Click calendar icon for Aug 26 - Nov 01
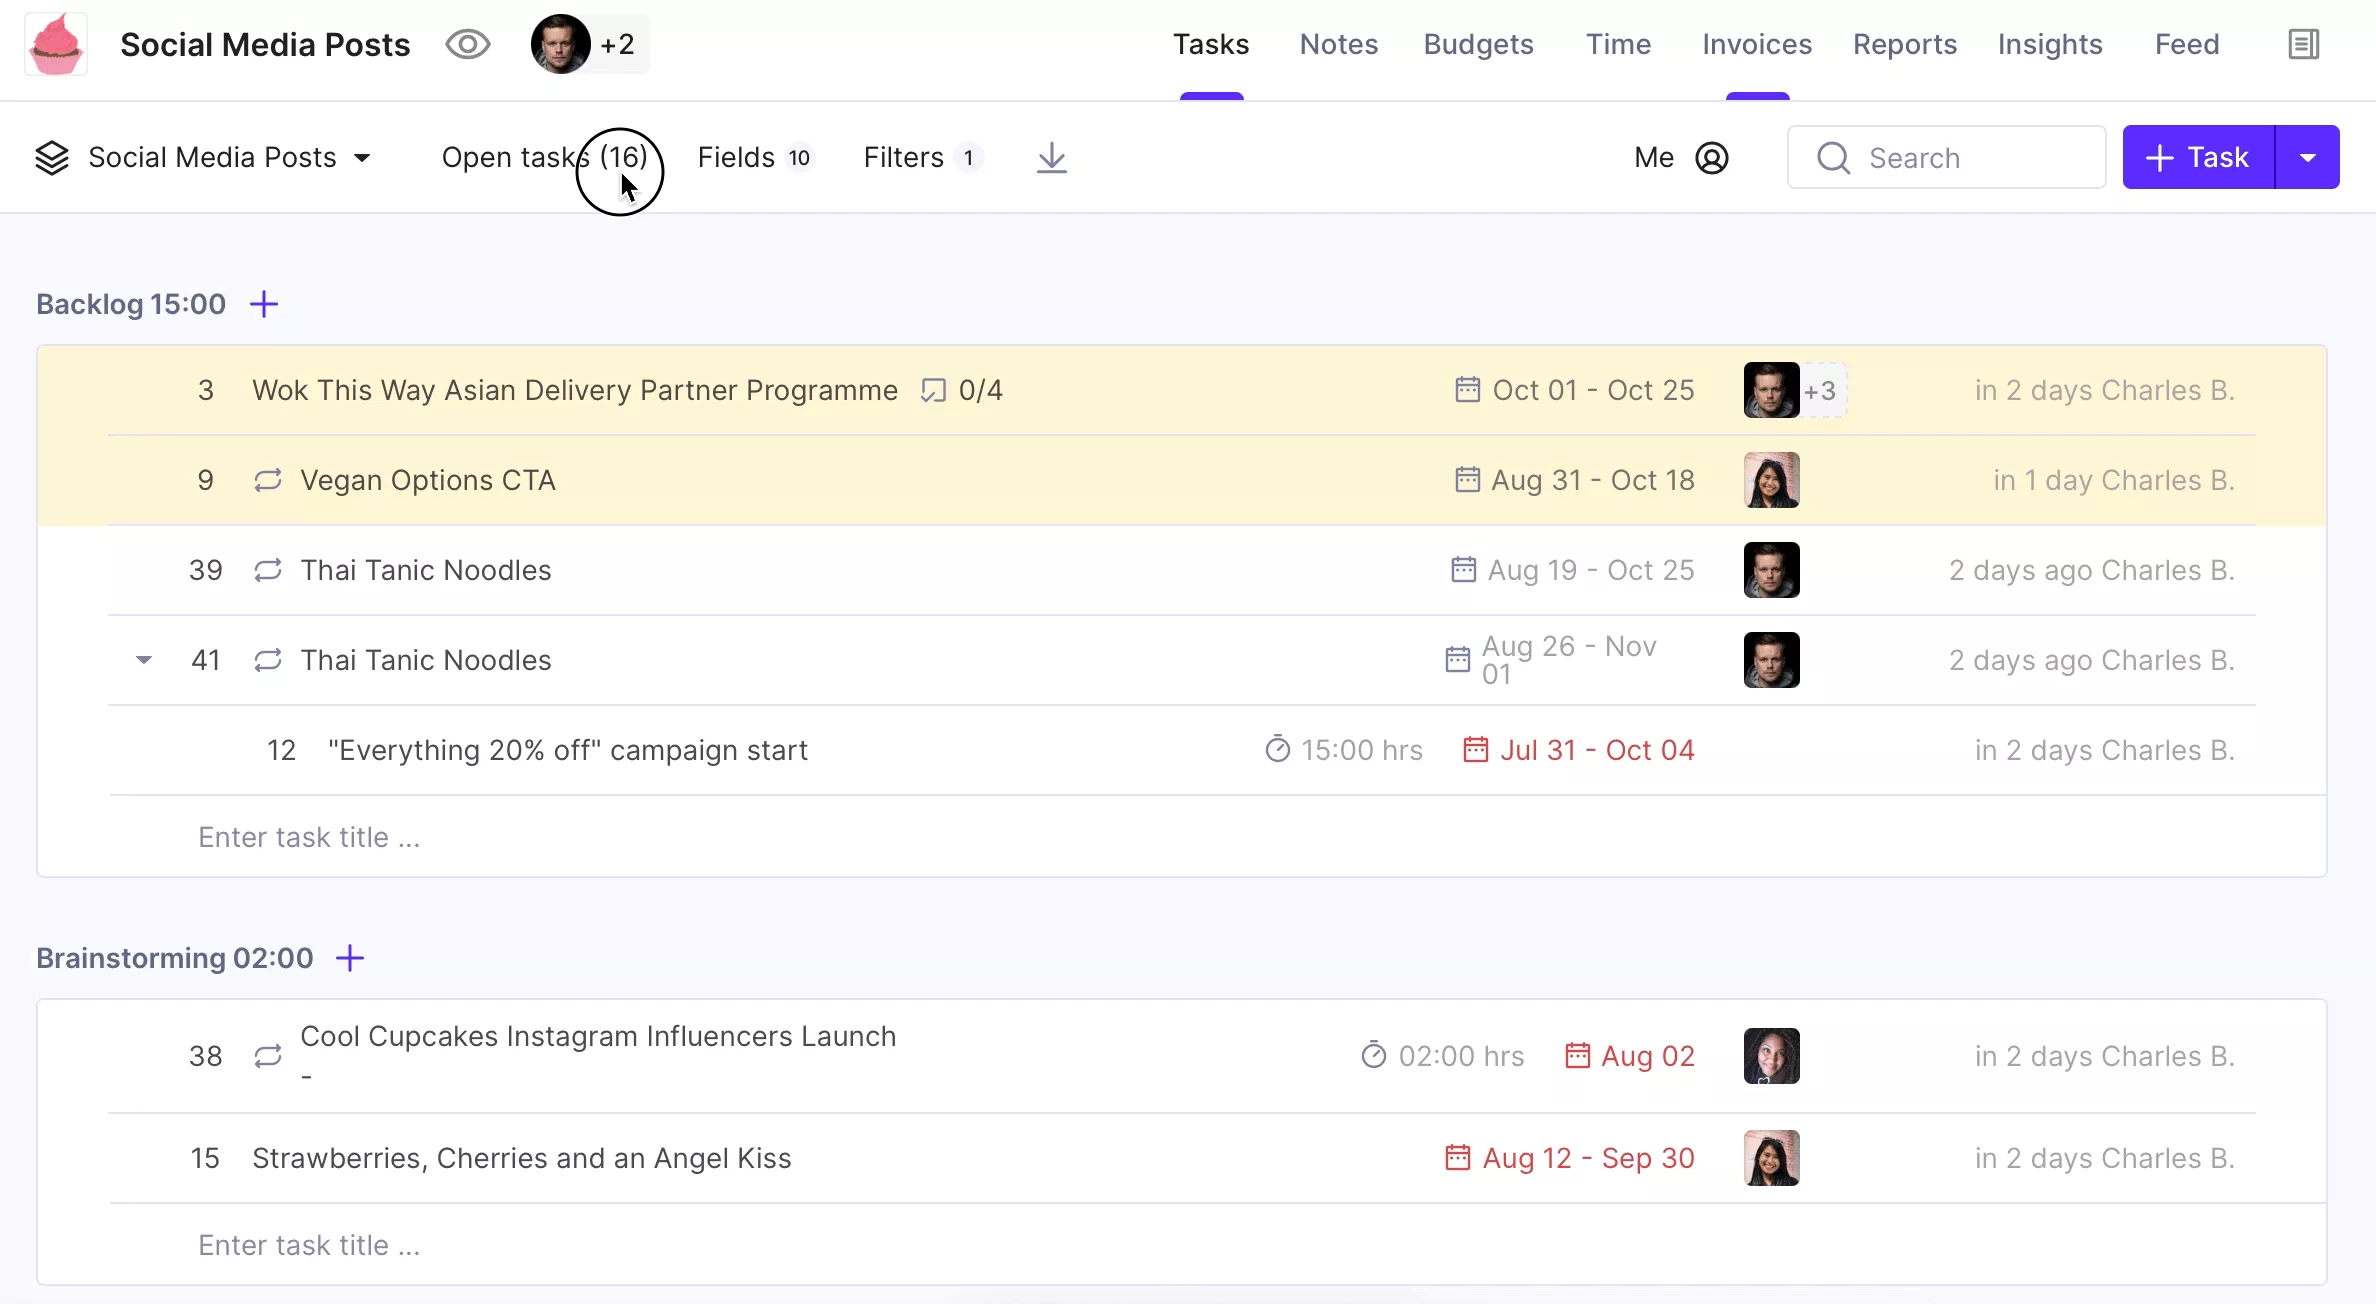Viewport: 2376px width, 1304px height. tap(1458, 659)
